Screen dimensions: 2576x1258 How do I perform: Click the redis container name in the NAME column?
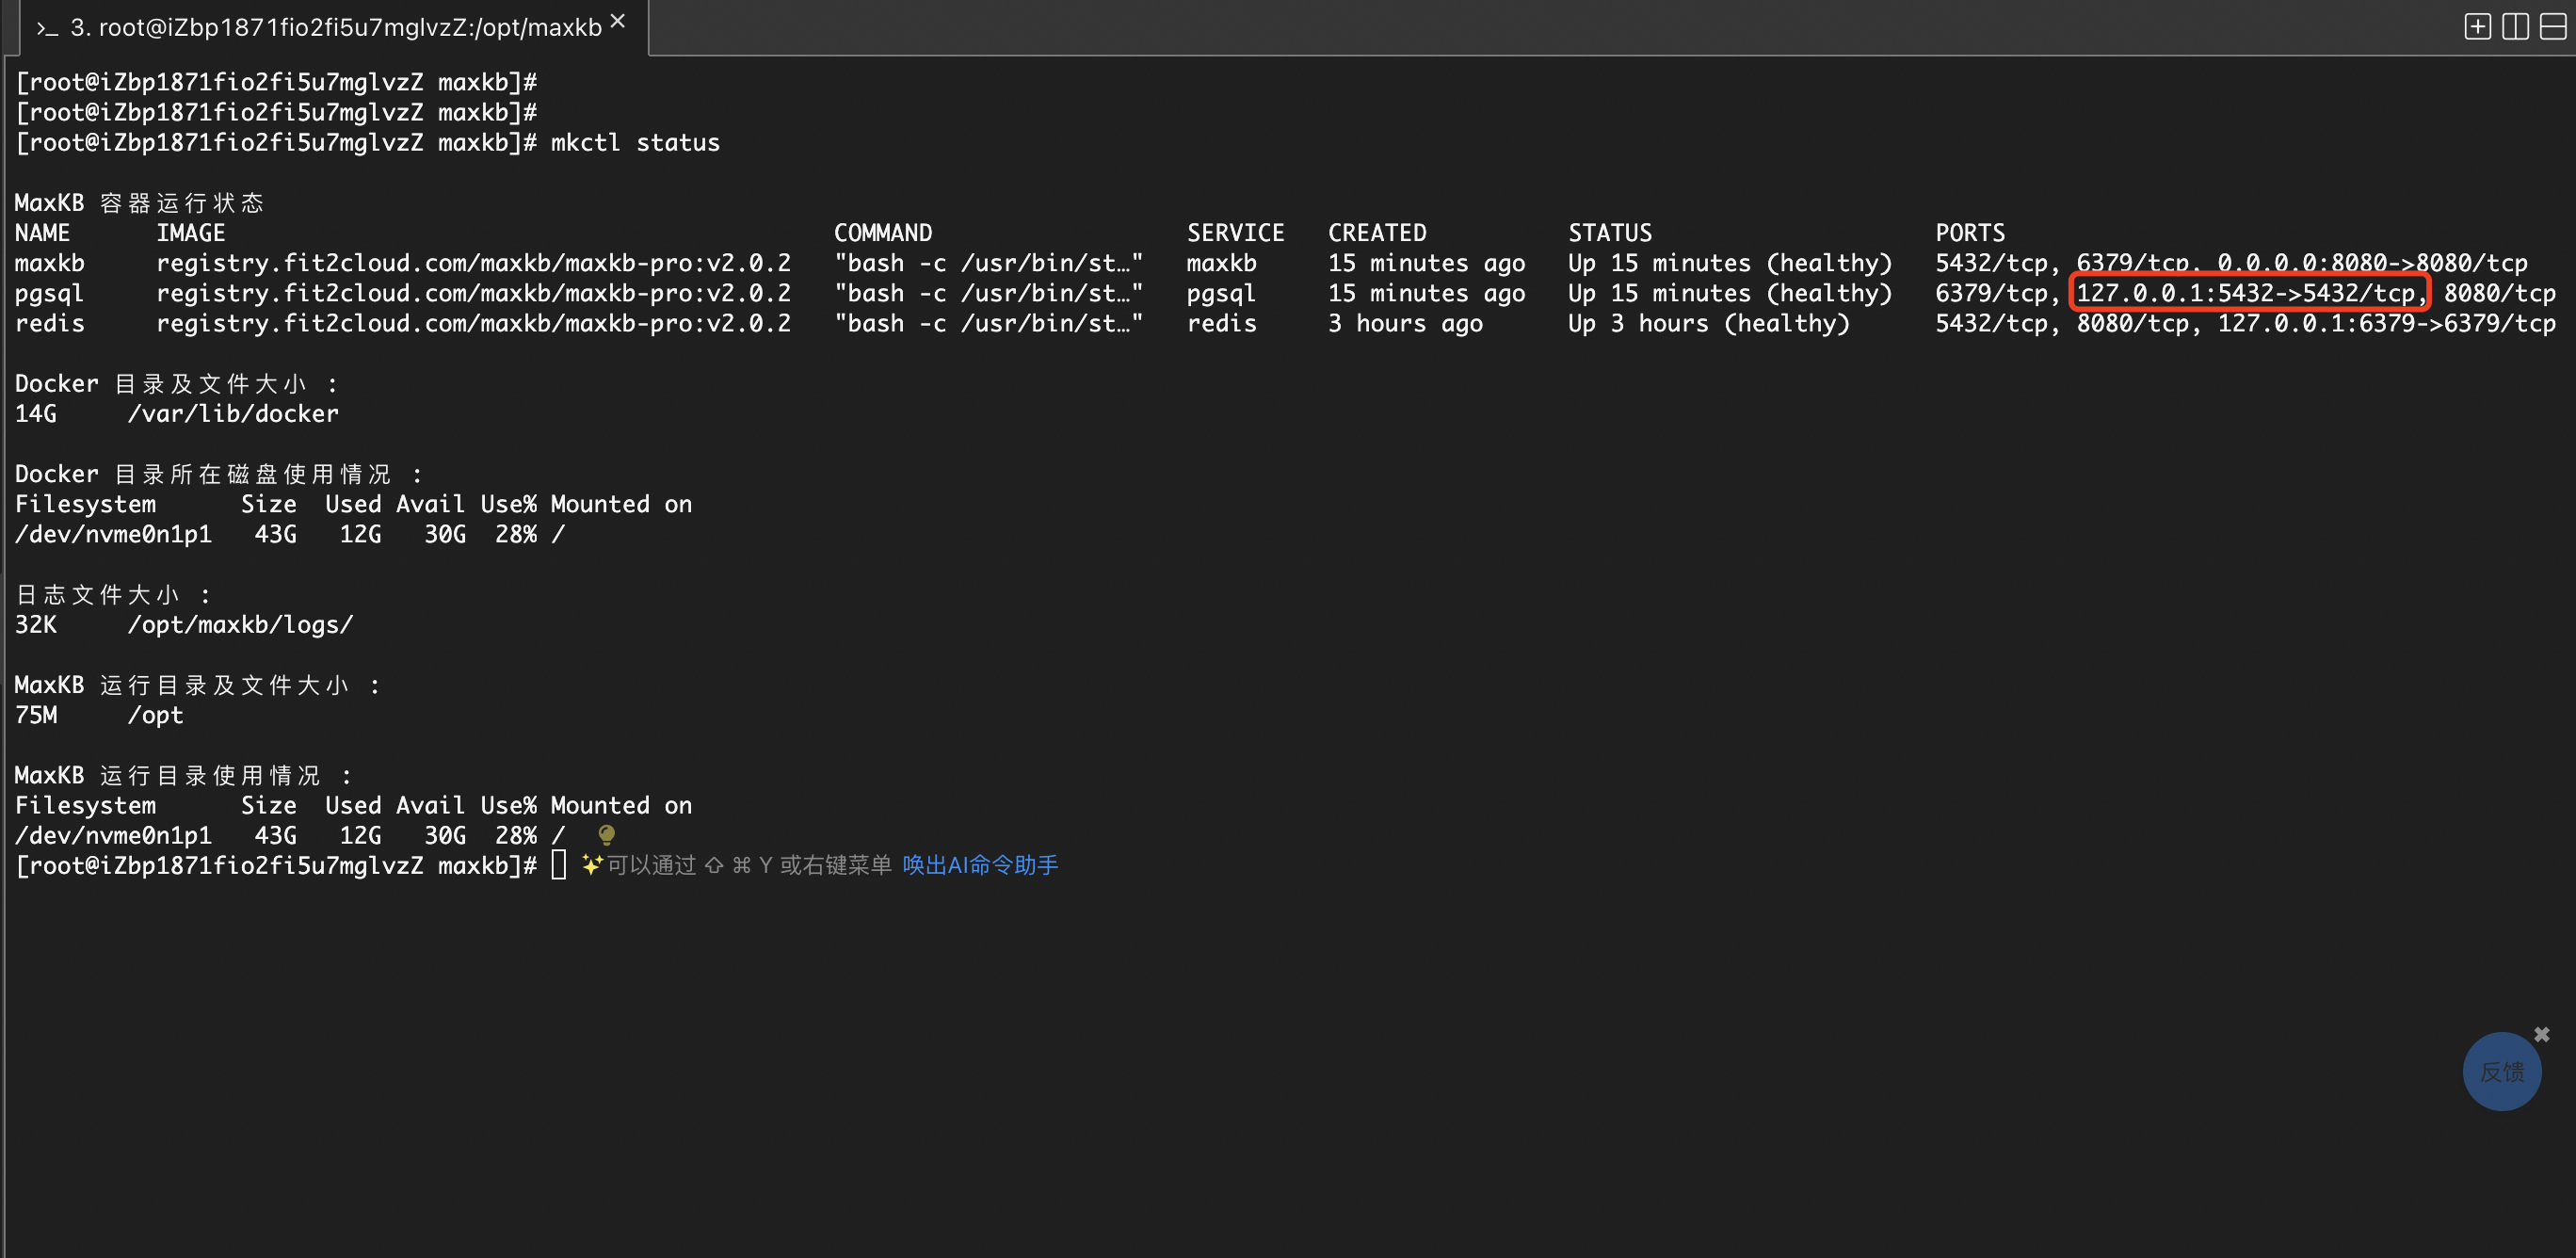click(x=50, y=324)
